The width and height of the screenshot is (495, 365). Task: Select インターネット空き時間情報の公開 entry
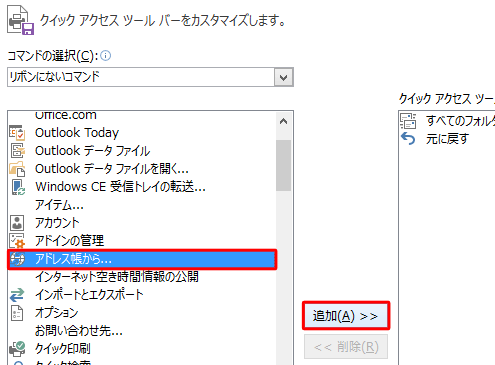coord(142,277)
